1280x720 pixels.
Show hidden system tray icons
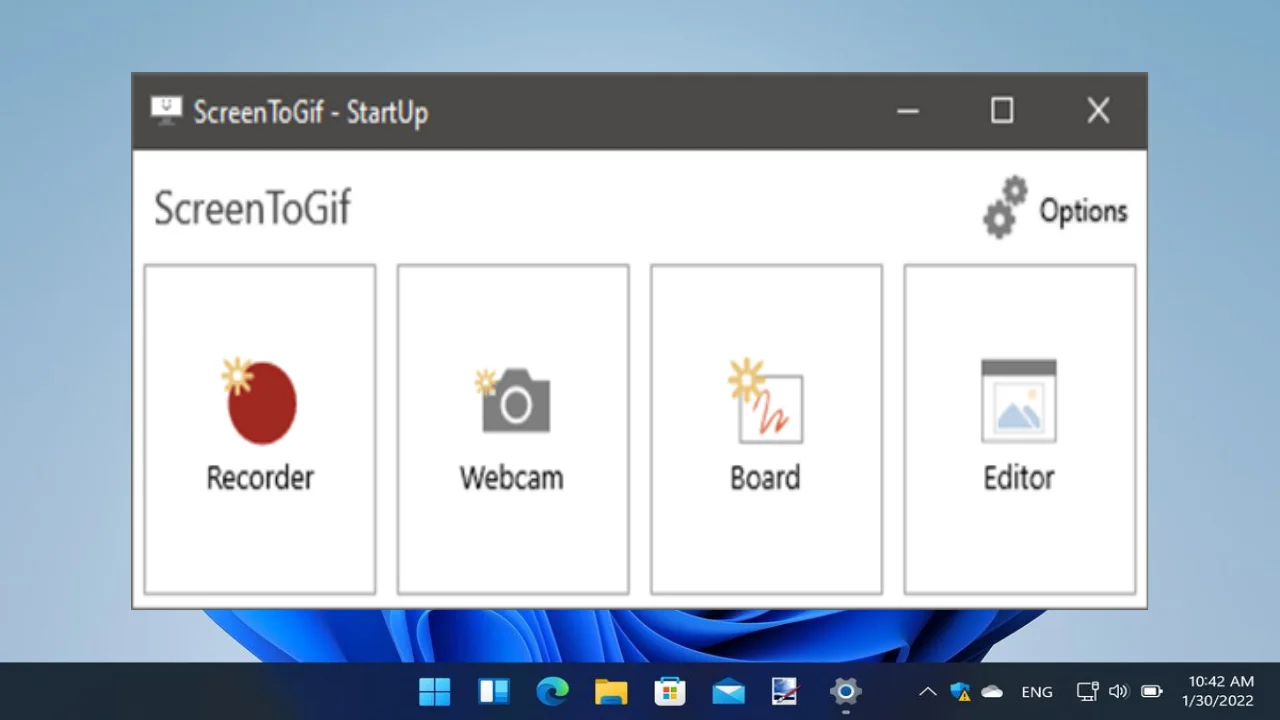pos(927,691)
